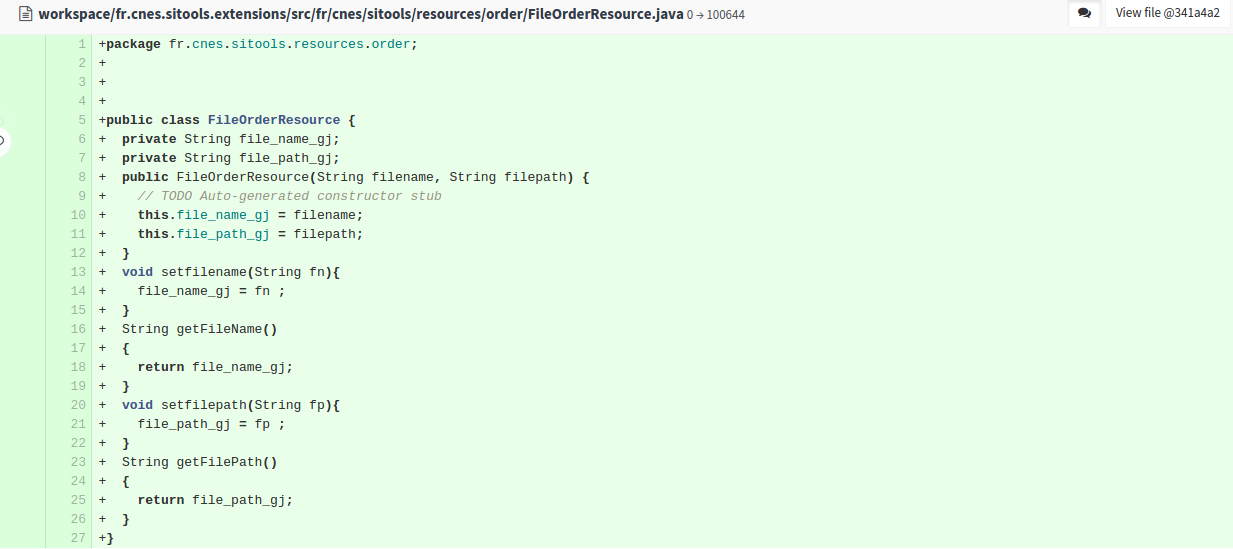Screen dimensions: 1233x549
Task: Click the file mode text 0 → 100644
Action: pos(716,16)
